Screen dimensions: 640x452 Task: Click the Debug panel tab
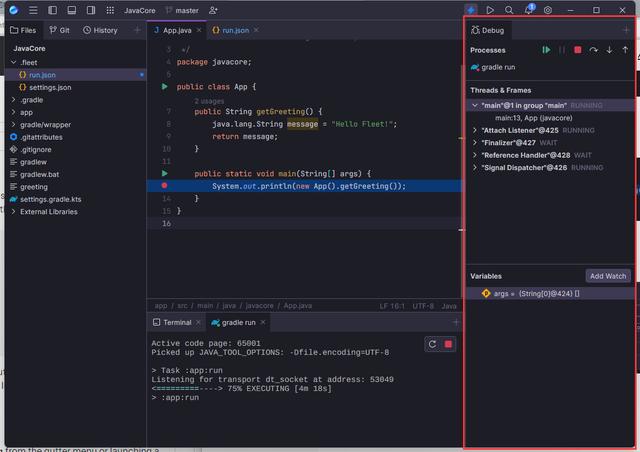coord(488,30)
